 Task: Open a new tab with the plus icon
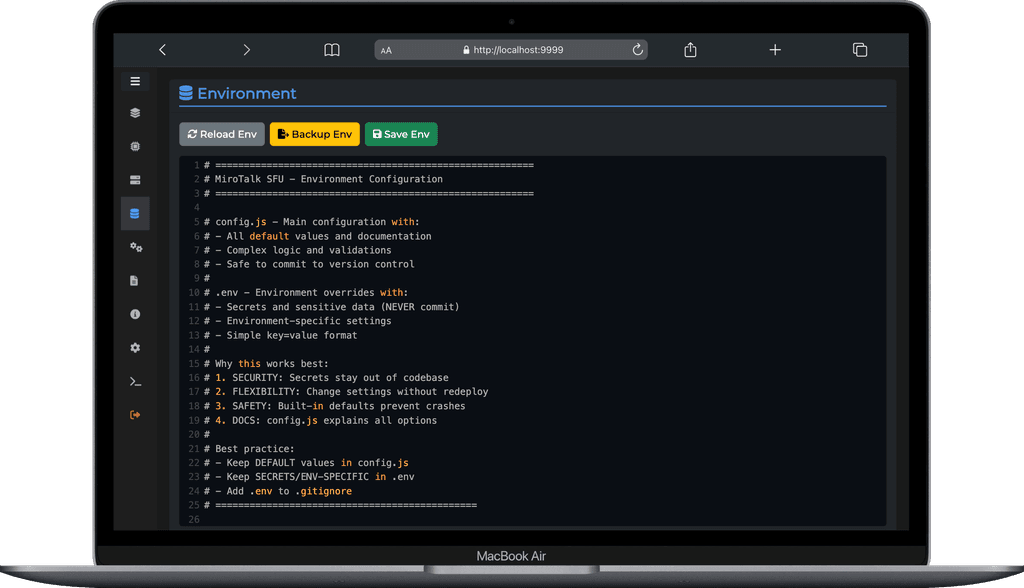(x=775, y=50)
